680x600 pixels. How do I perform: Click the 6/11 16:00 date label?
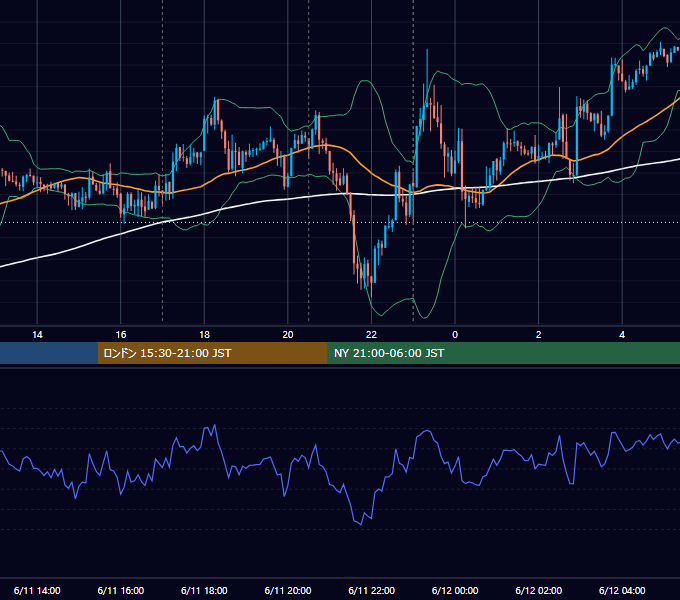point(121,590)
